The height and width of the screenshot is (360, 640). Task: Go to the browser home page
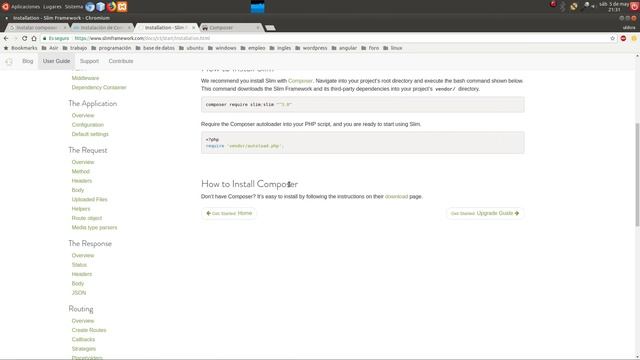pyautogui.click(x=34, y=38)
